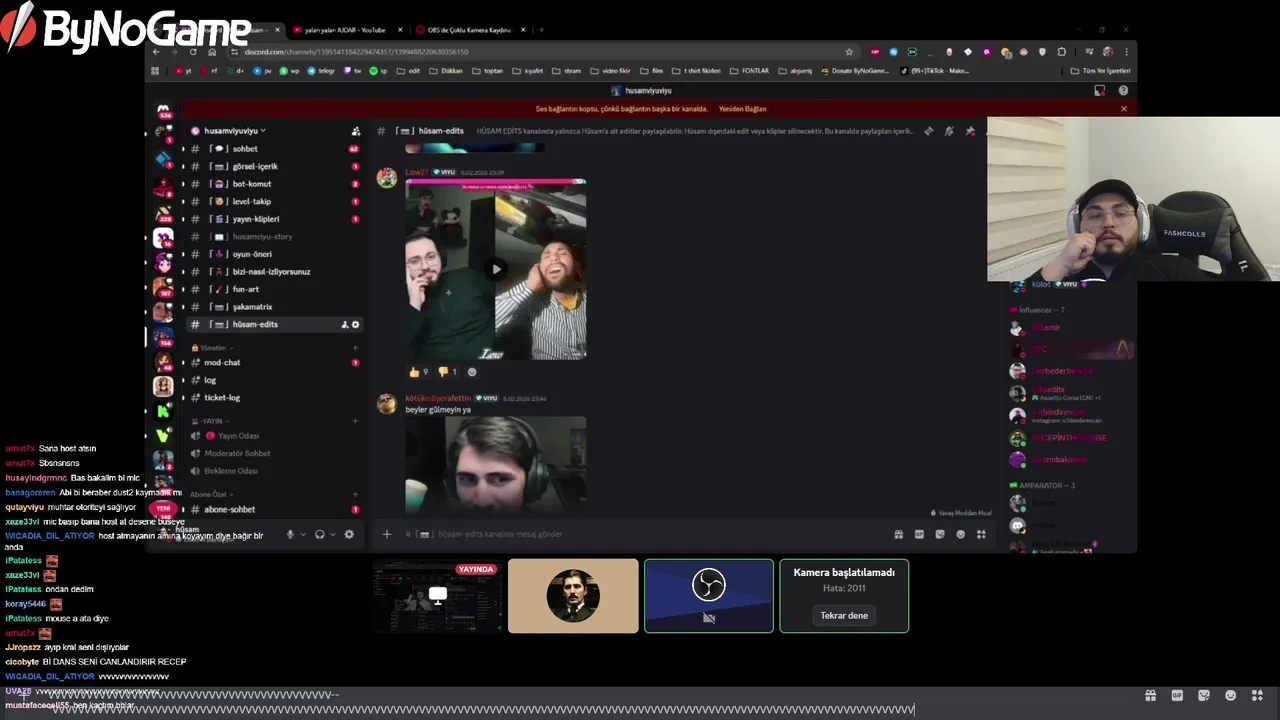Open pinned messages in hûsam-edits header

pyautogui.click(x=970, y=131)
